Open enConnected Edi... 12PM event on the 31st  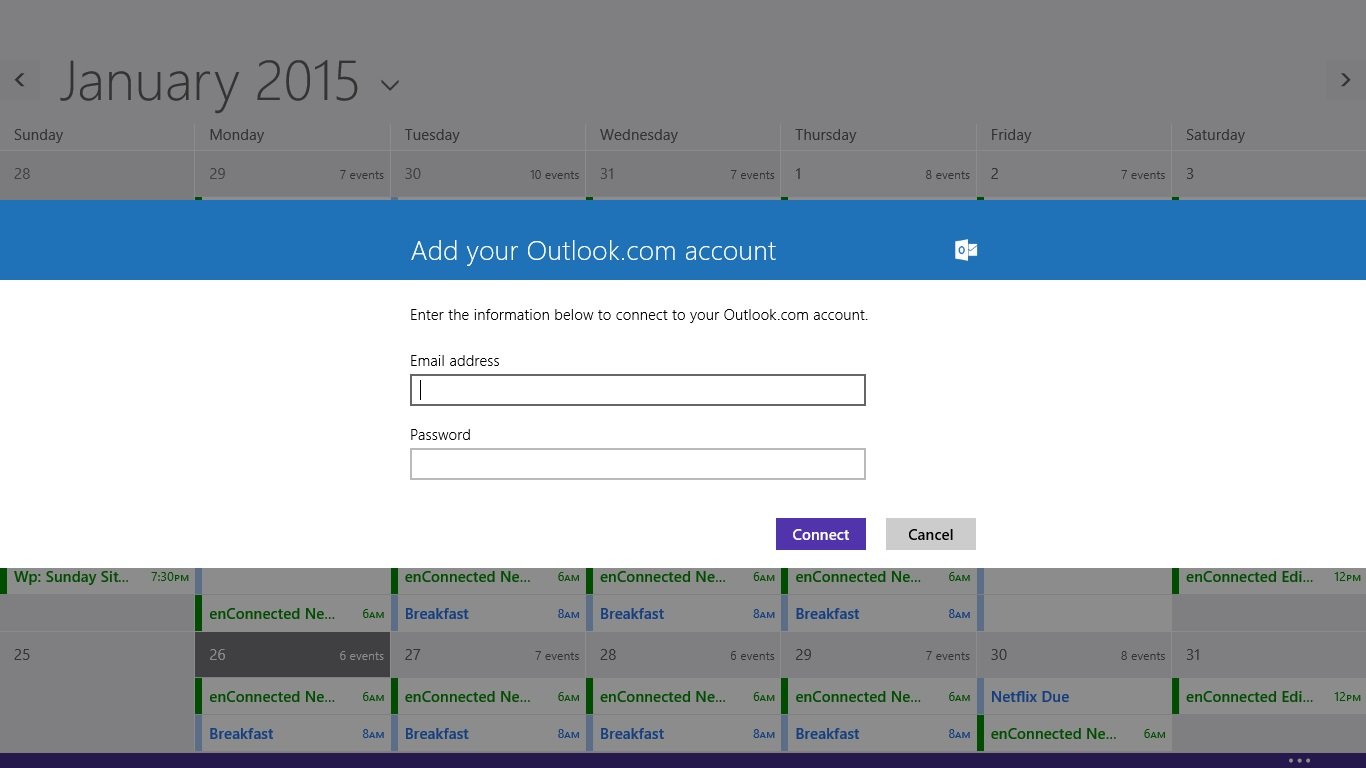1268,697
